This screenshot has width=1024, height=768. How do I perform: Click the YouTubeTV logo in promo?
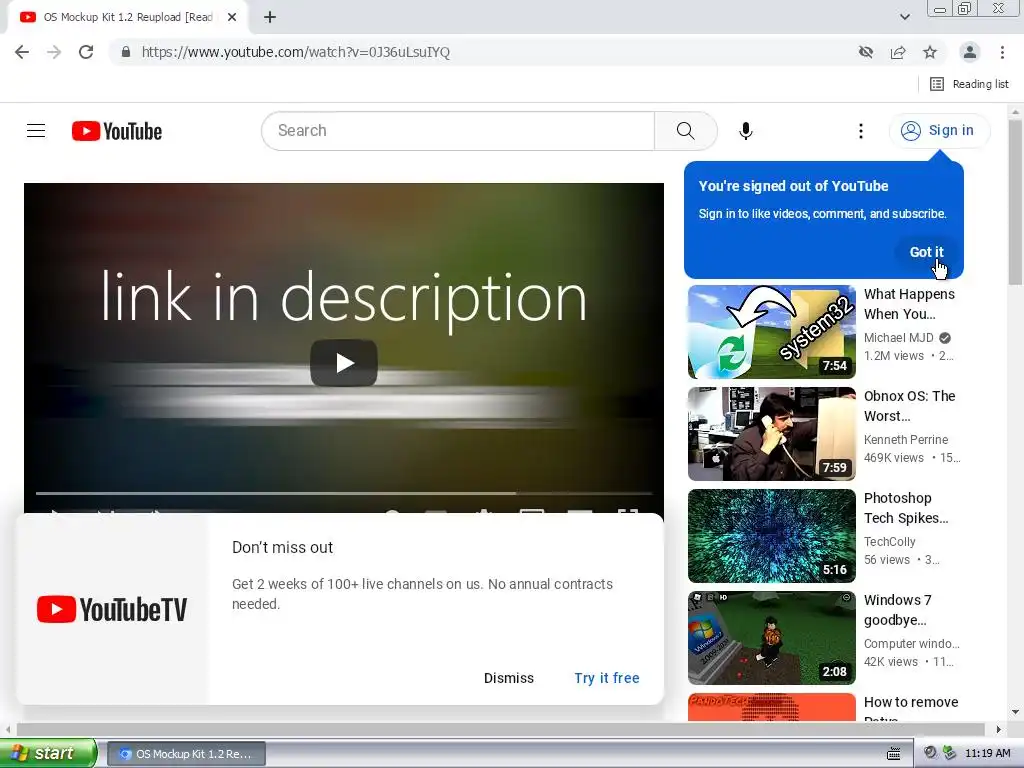pyautogui.click(x=112, y=609)
